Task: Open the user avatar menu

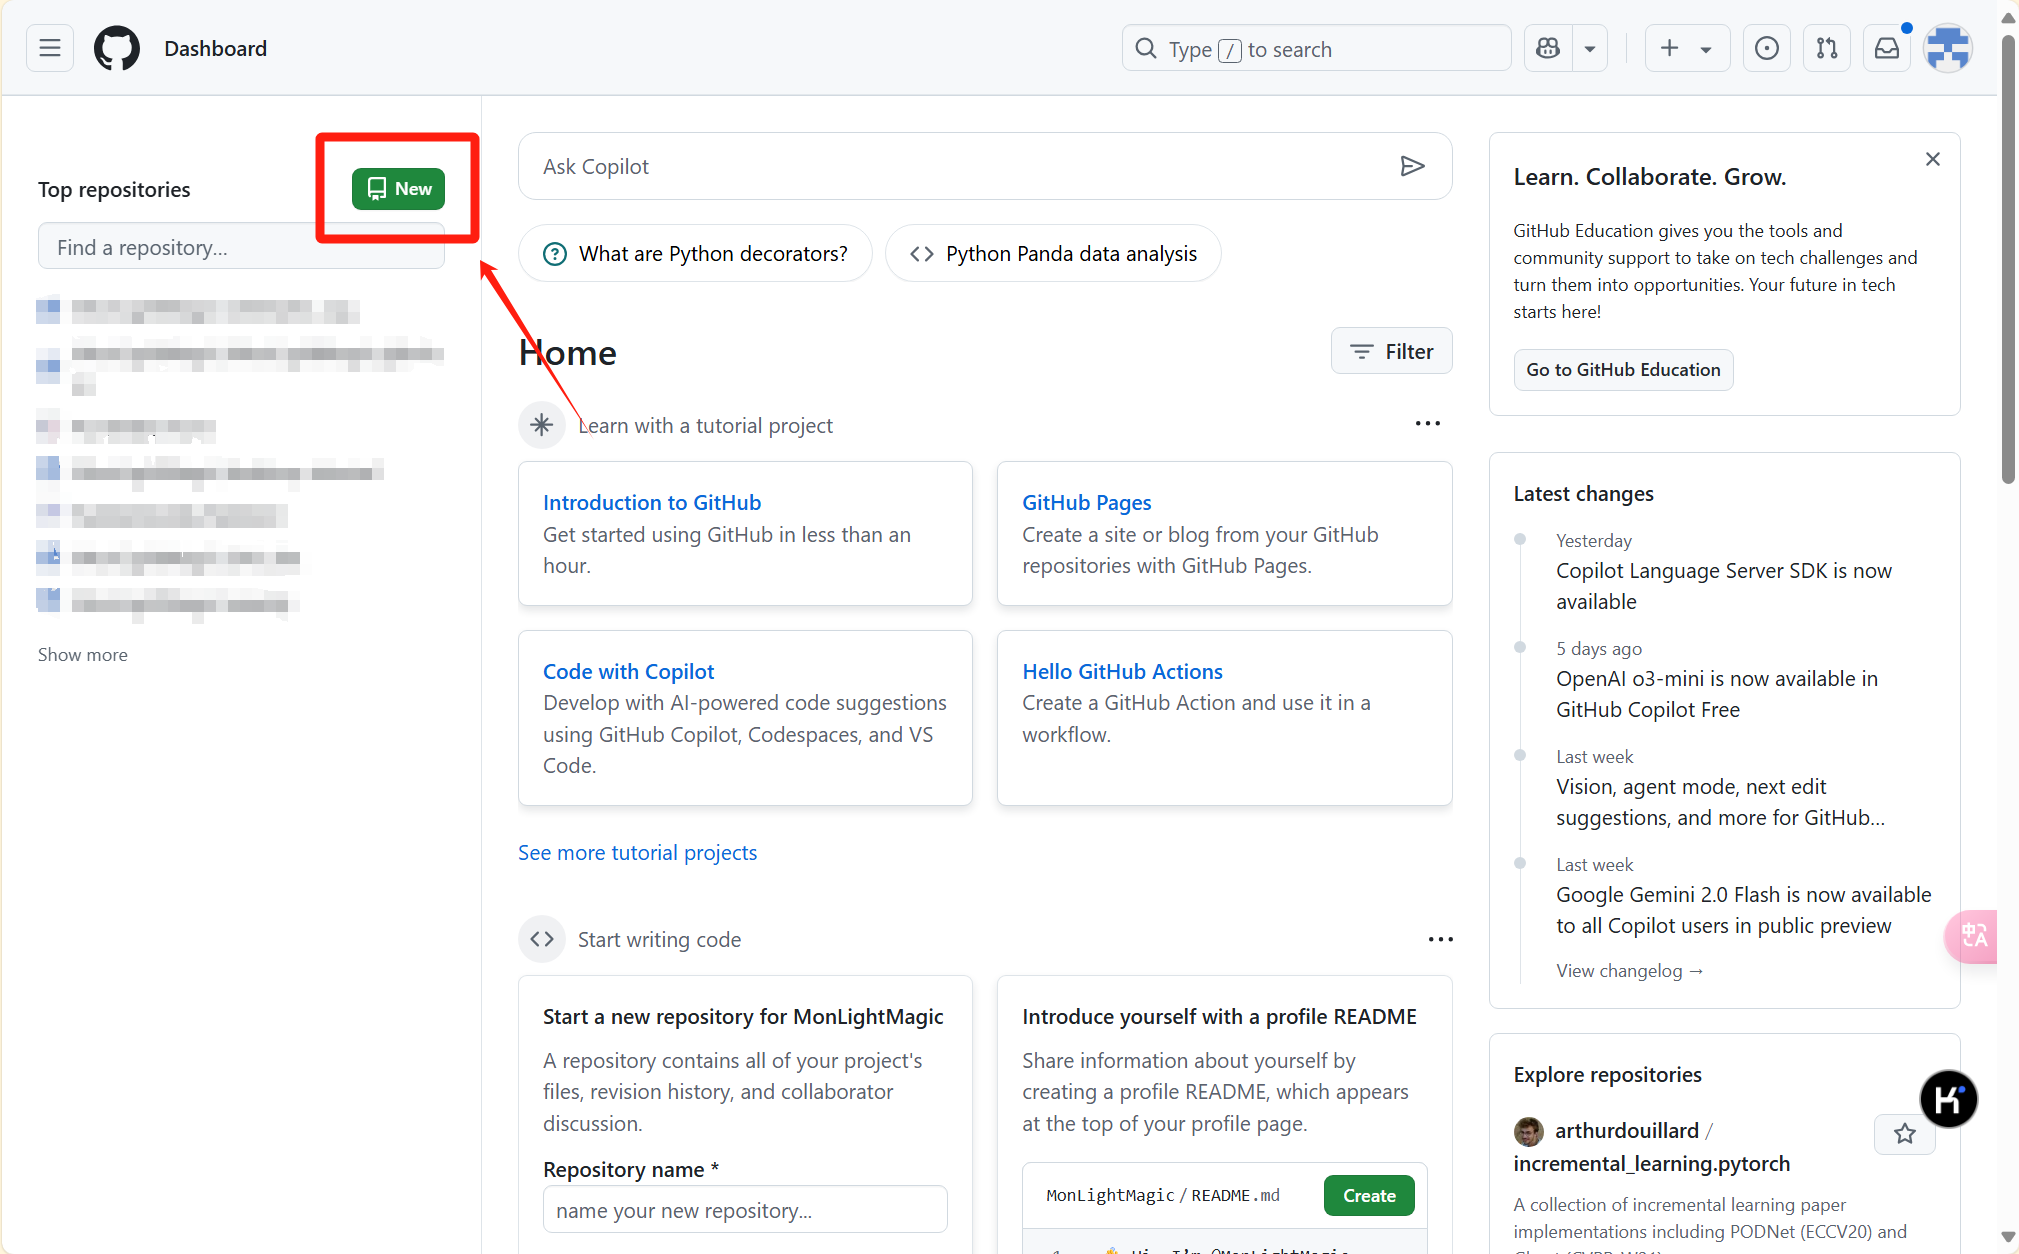Action: click(x=1948, y=48)
